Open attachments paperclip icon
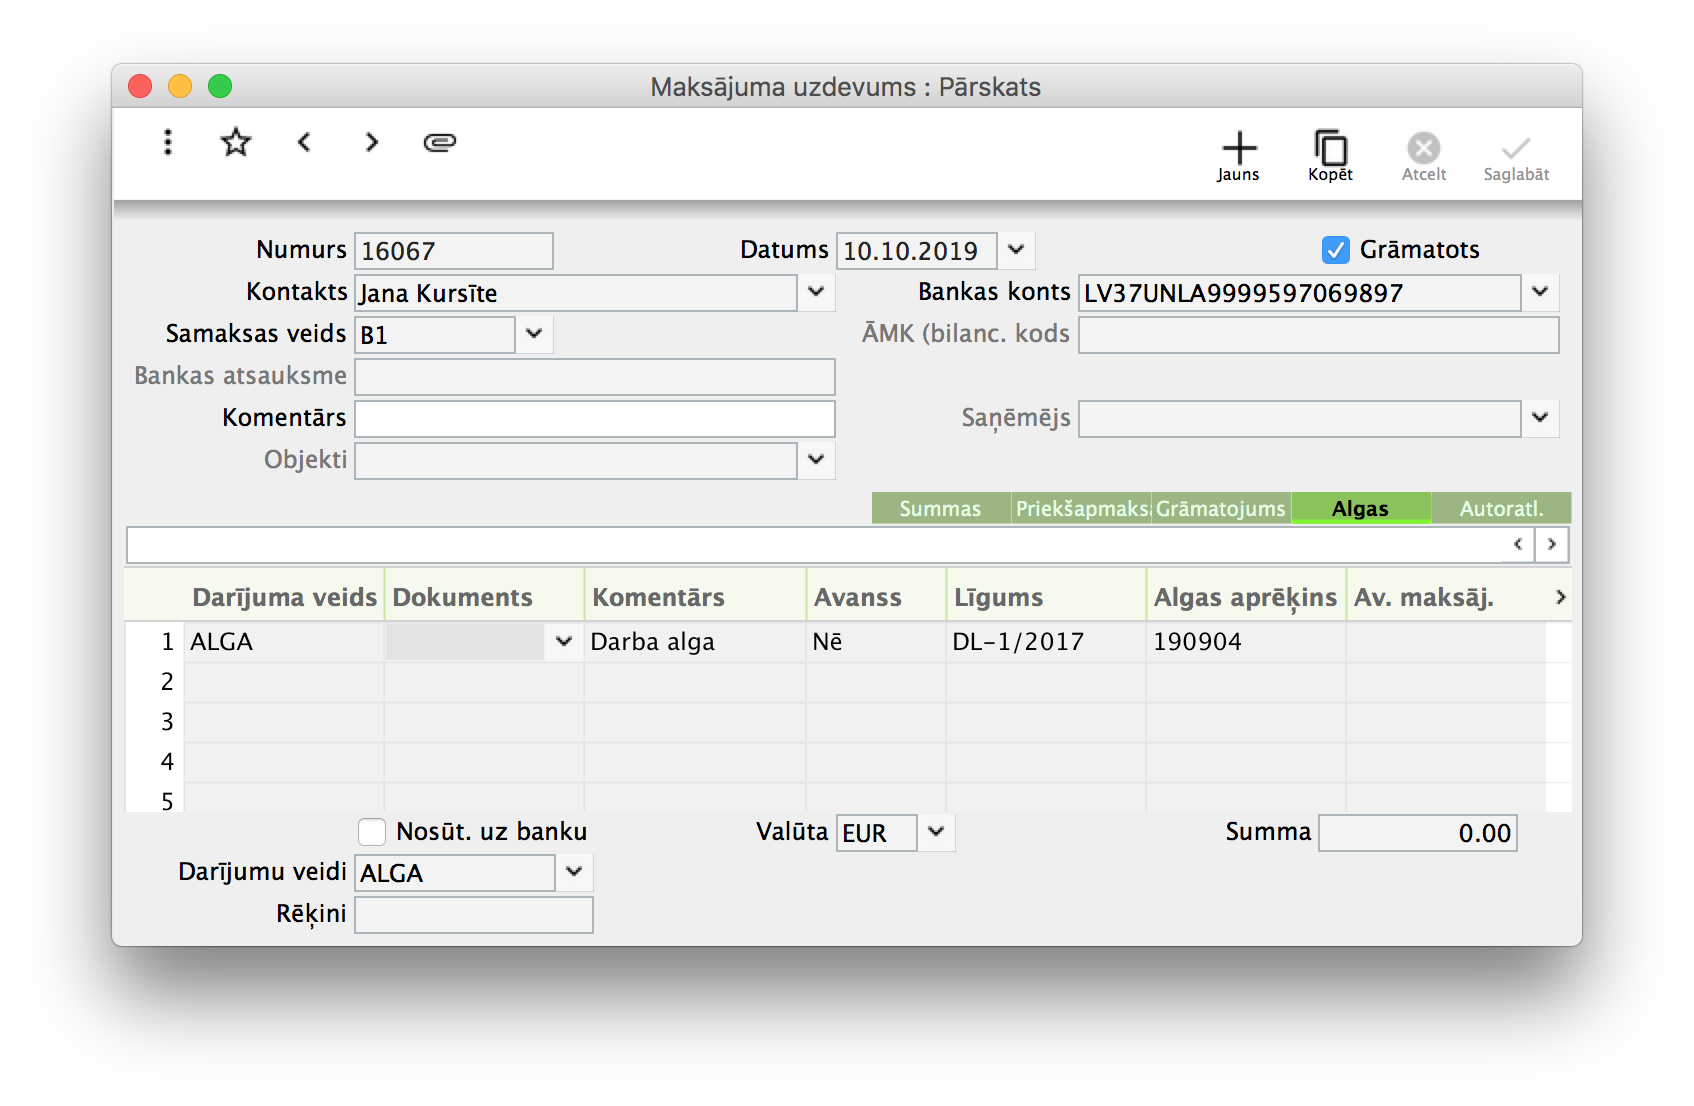1694x1106 pixels. (x=440, y=142)
